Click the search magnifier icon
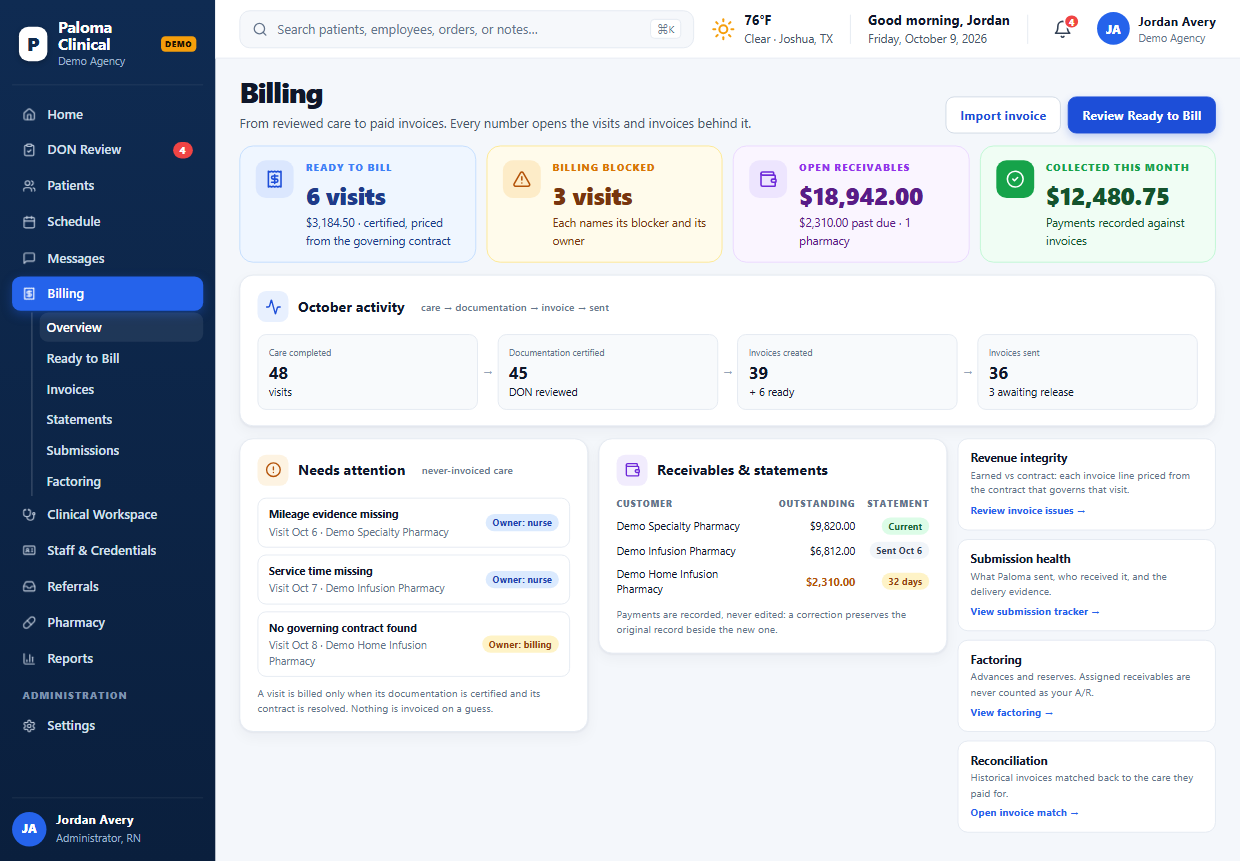 pyautogui.click(x=260, y=30)
